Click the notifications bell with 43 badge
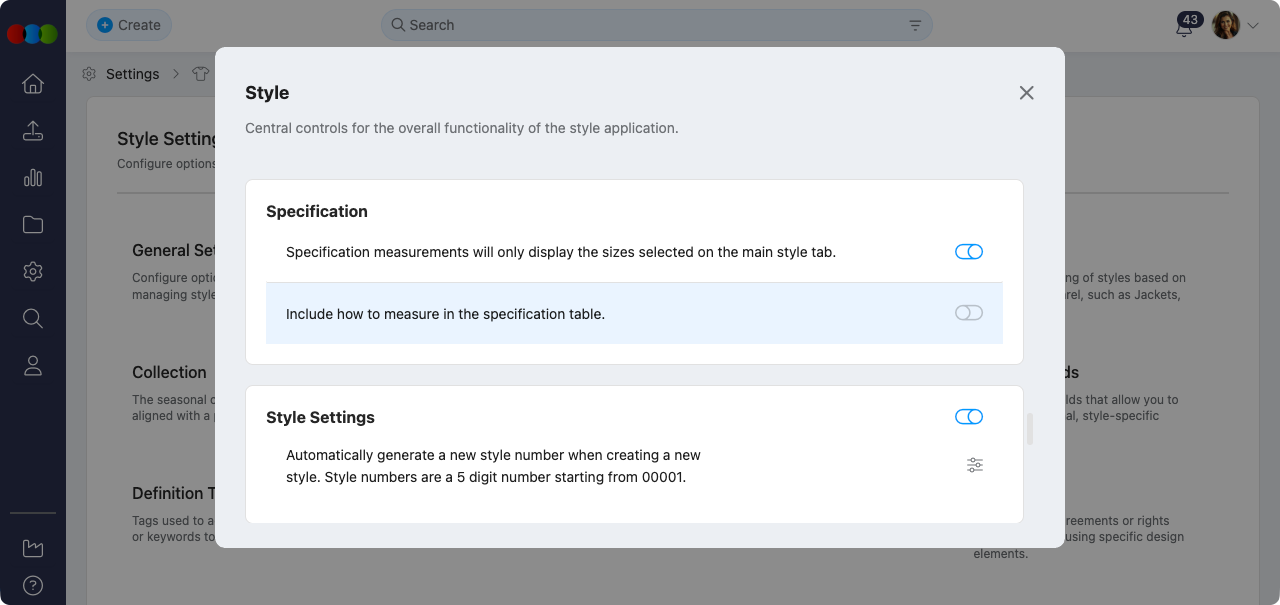The width and height of the screenshot is (1280, 605). pos(1184,27)
